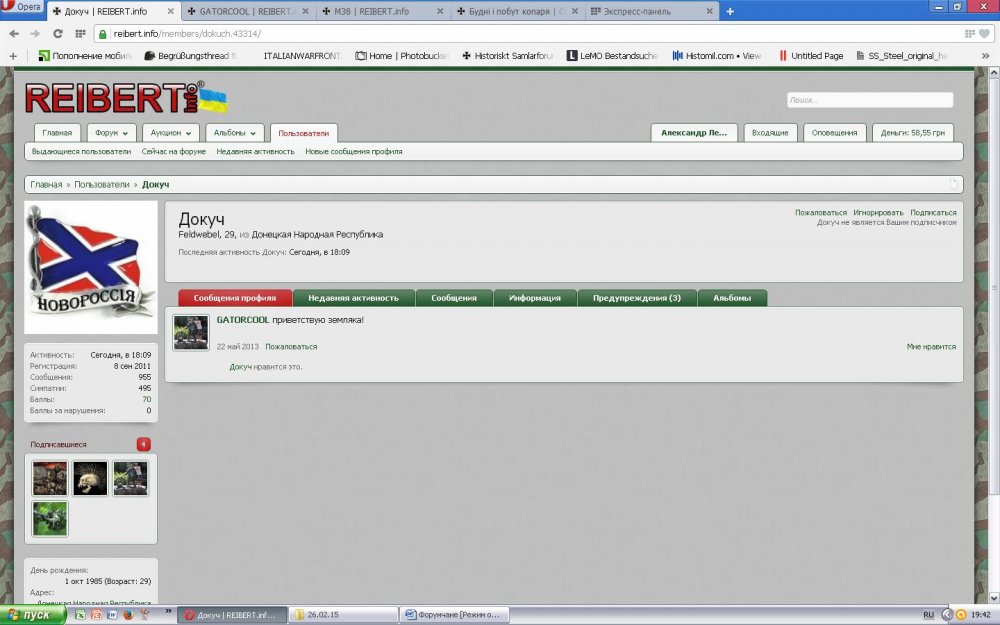Image resolution: width=1000 pixels, height=625 pixels.
Task: Click the heart bookmark icon in address bar
Action: [x=984, y=33]
